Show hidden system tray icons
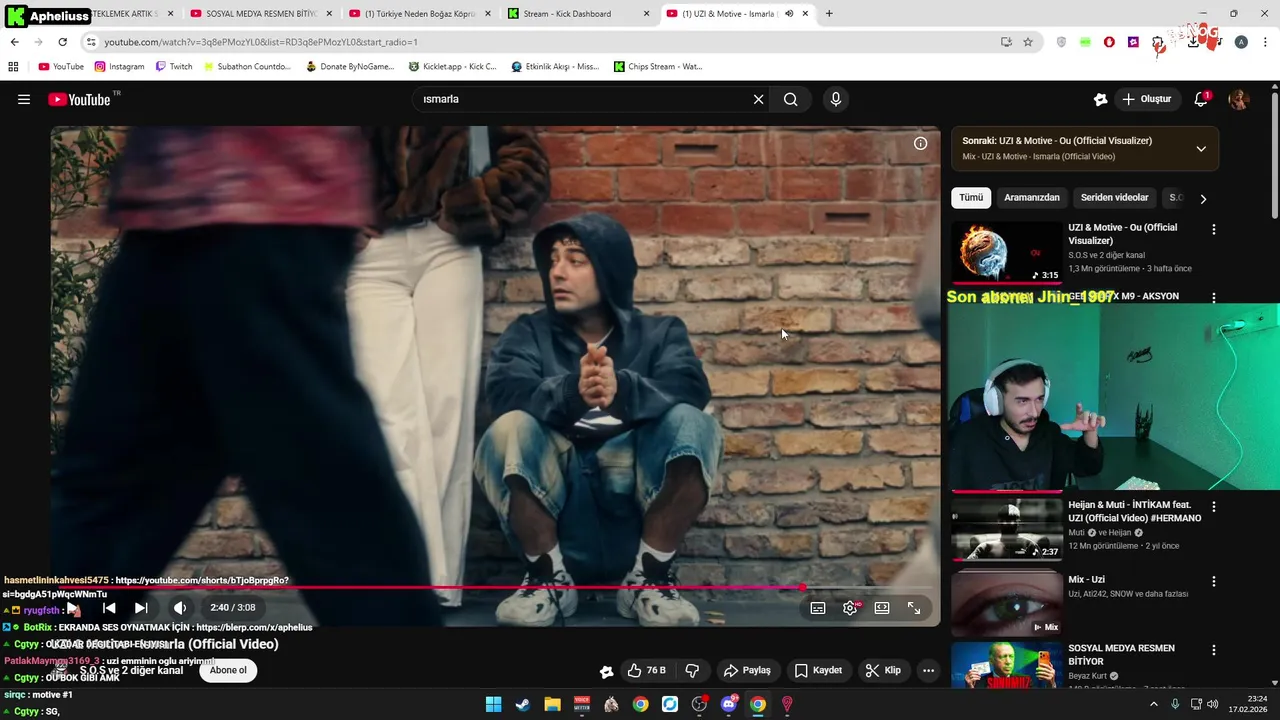1280x720 pixels. (x=1153, y=704)
